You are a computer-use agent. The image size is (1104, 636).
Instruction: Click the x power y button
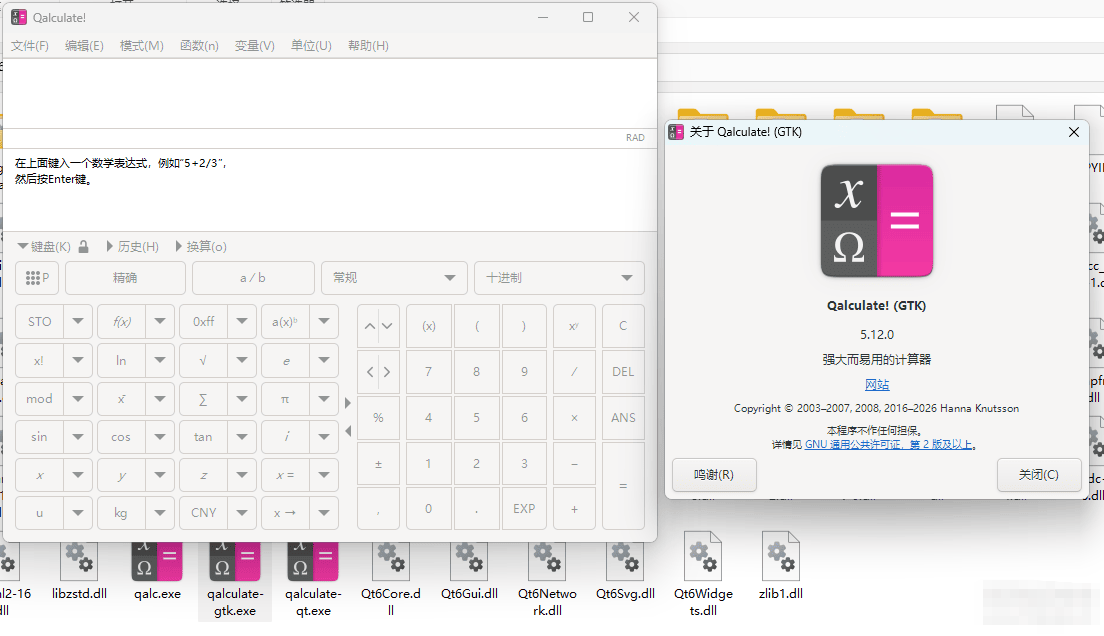pos(574,326)
